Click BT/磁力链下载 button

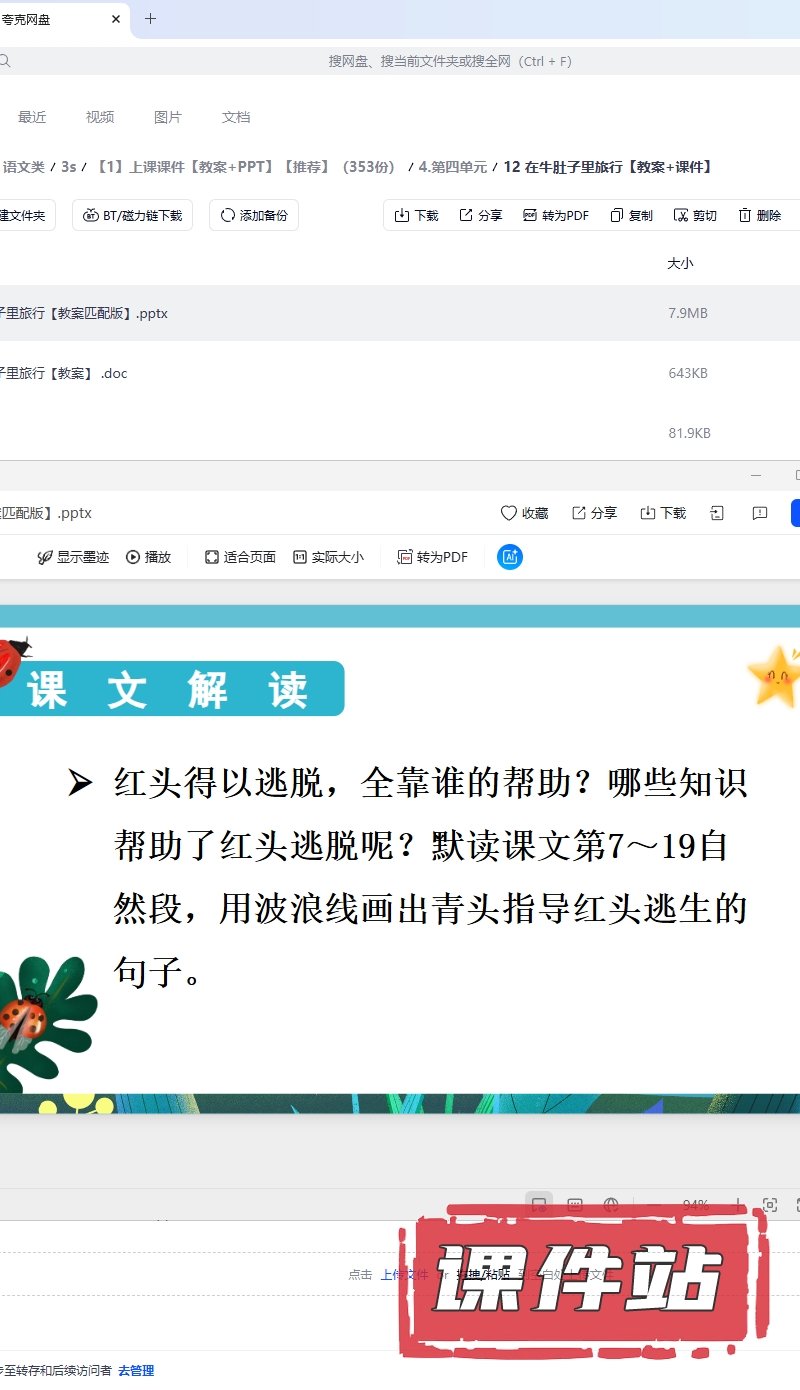coord(133,215)
